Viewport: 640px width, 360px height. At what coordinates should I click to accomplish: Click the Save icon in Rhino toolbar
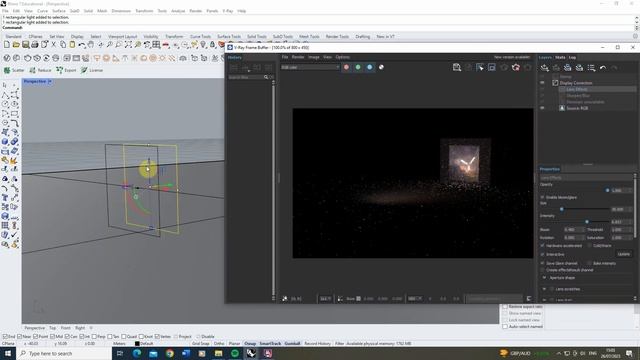[x=25, y=45]
